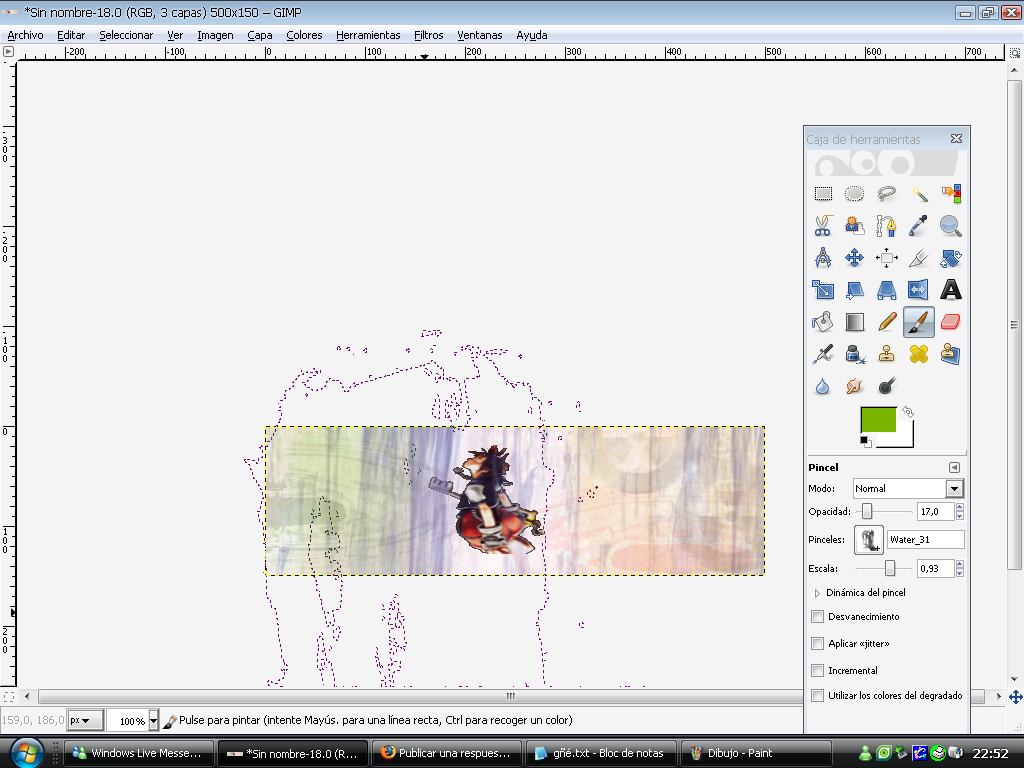The image size is (1024, 768).
Task: Select the Ink tool
Action: (854, 354)
